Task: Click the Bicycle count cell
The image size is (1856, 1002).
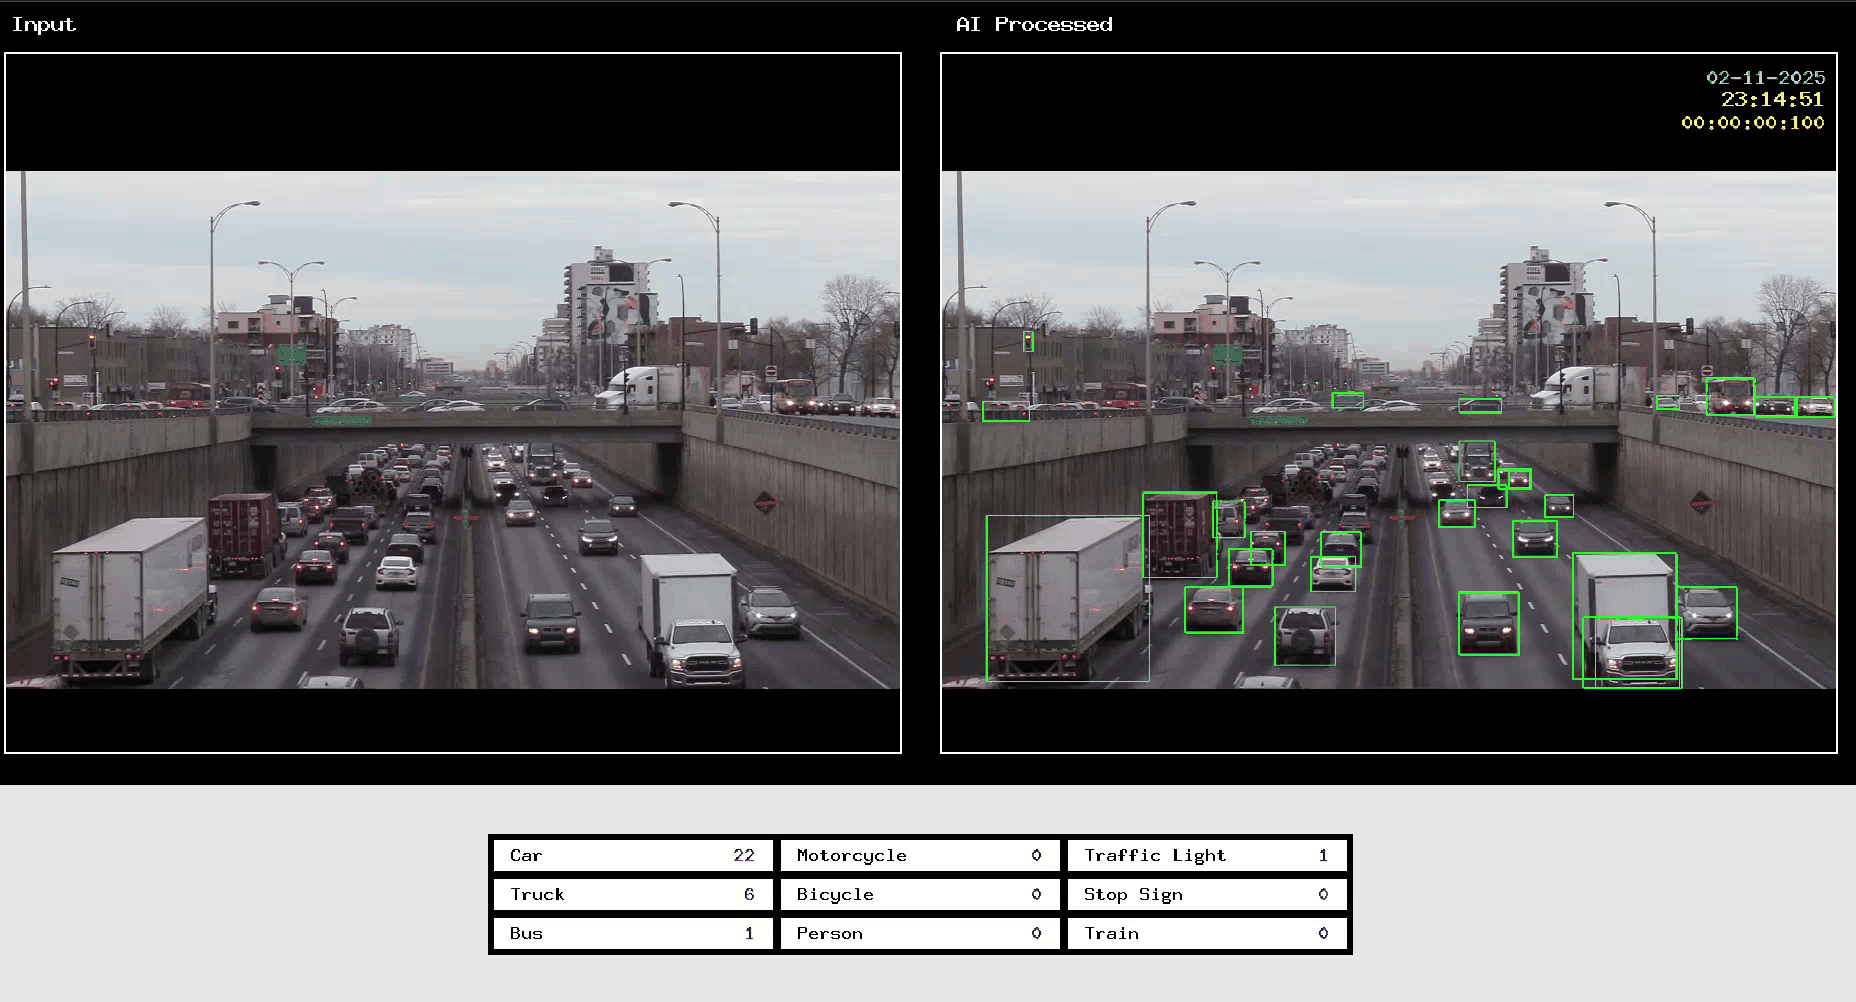Action: (x=919, y=894)
